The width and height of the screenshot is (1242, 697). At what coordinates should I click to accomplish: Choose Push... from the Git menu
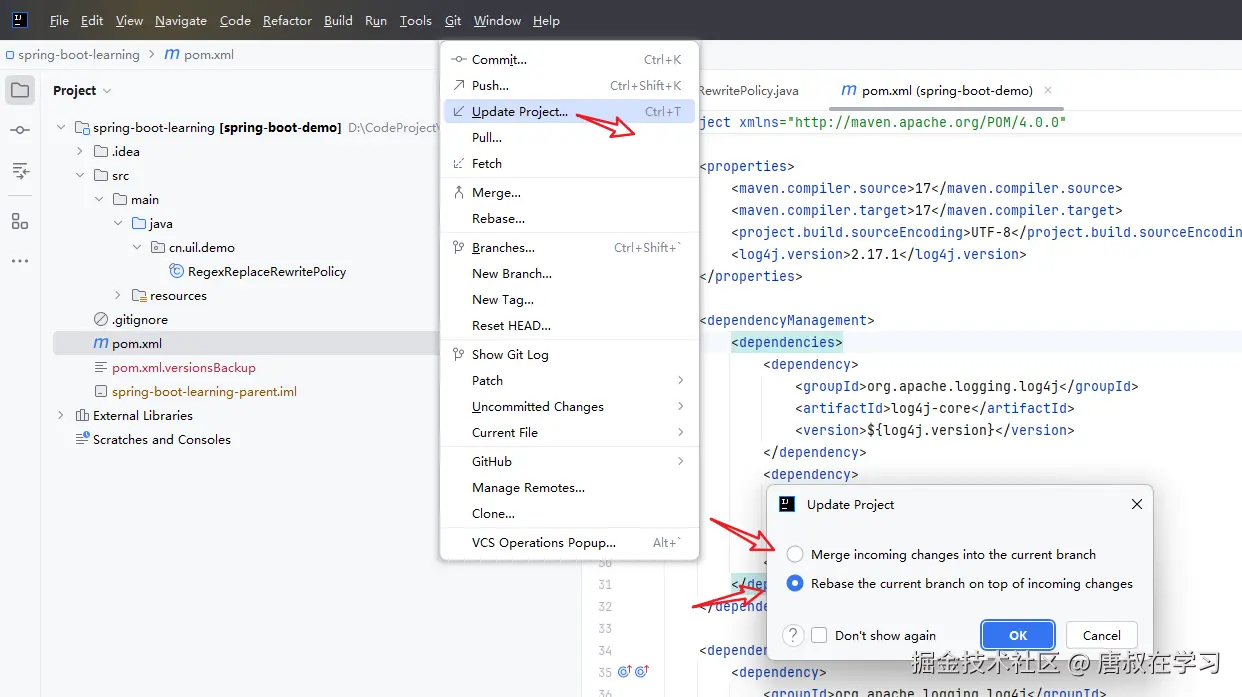[x=569, y=86]
